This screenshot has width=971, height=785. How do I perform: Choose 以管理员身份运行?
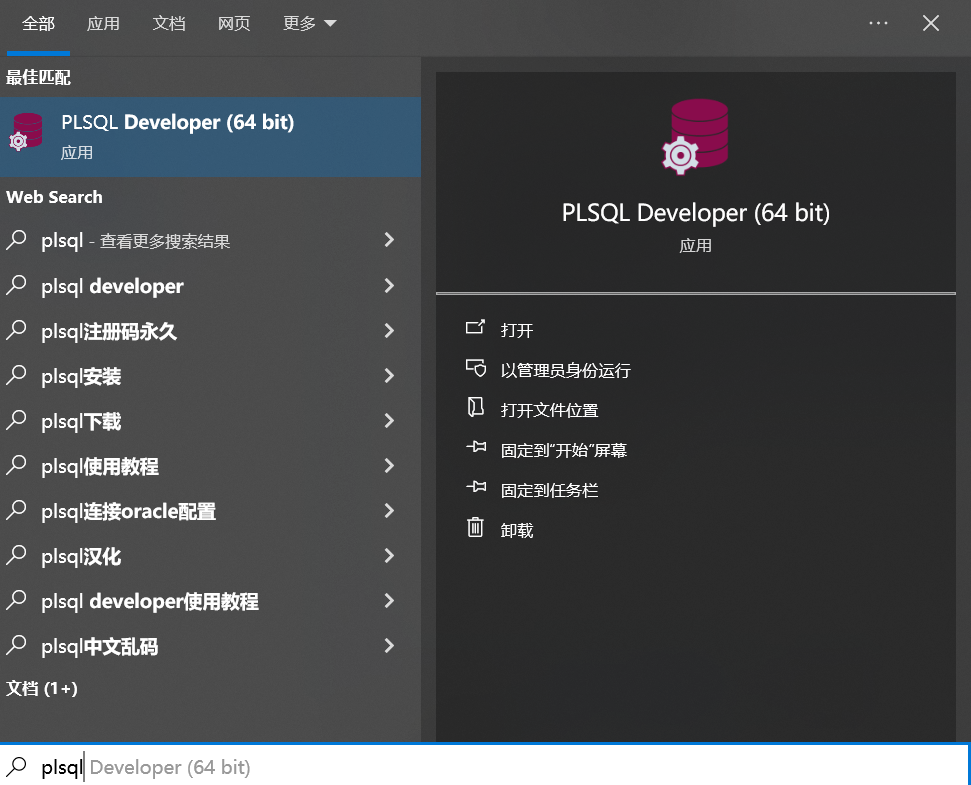(565, 370)
